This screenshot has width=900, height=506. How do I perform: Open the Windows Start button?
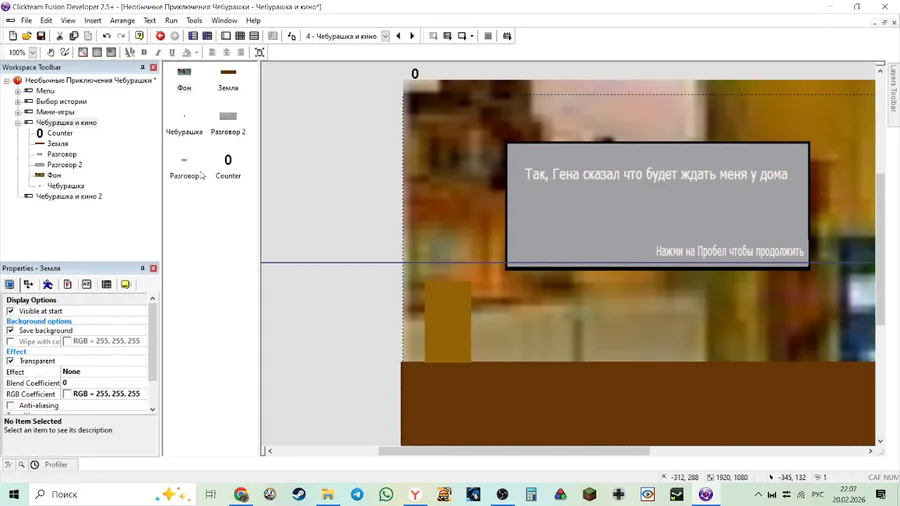14,494
